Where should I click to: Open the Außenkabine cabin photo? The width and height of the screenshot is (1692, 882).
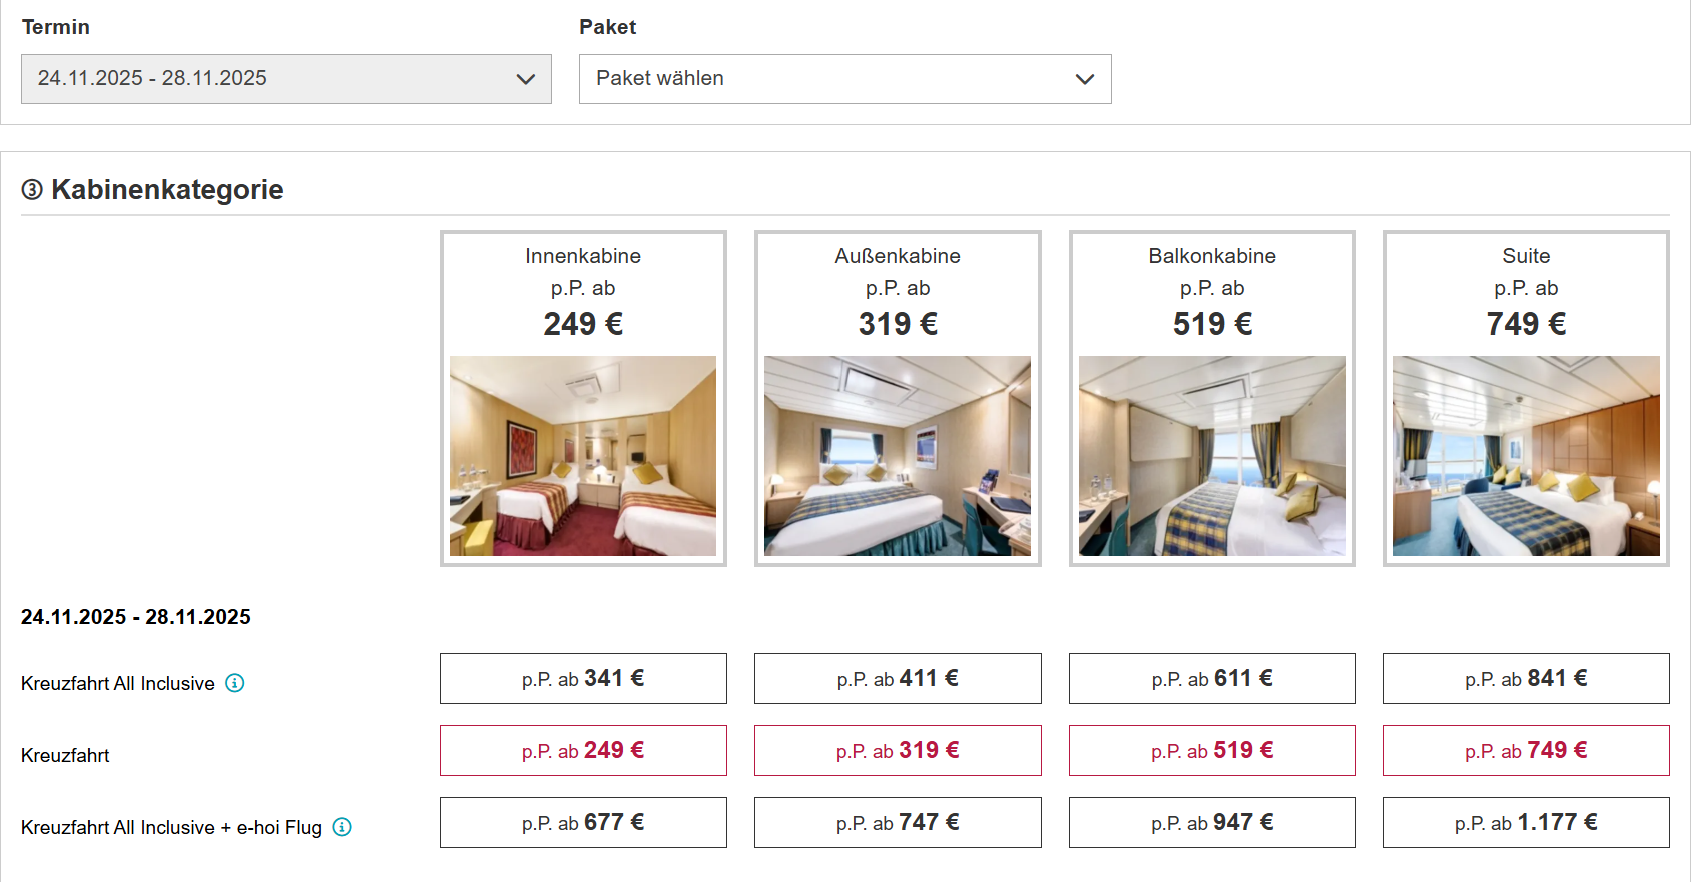point(898,456)
